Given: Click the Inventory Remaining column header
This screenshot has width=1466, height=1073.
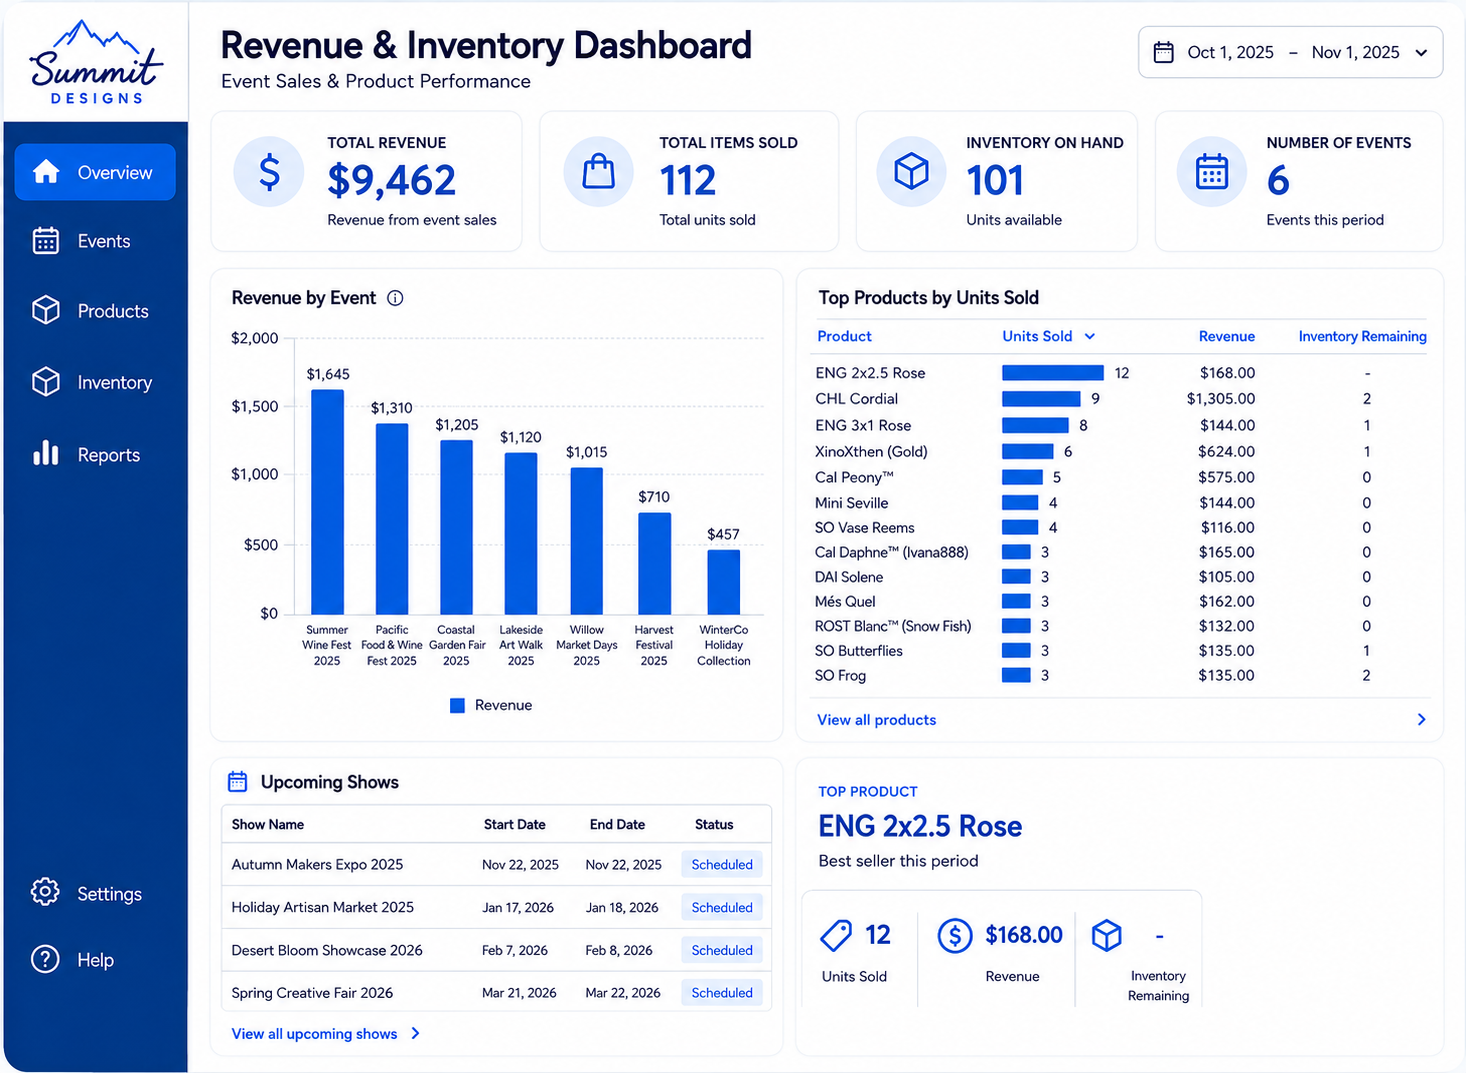Looking at the screenshot, I should point(1362,337).
